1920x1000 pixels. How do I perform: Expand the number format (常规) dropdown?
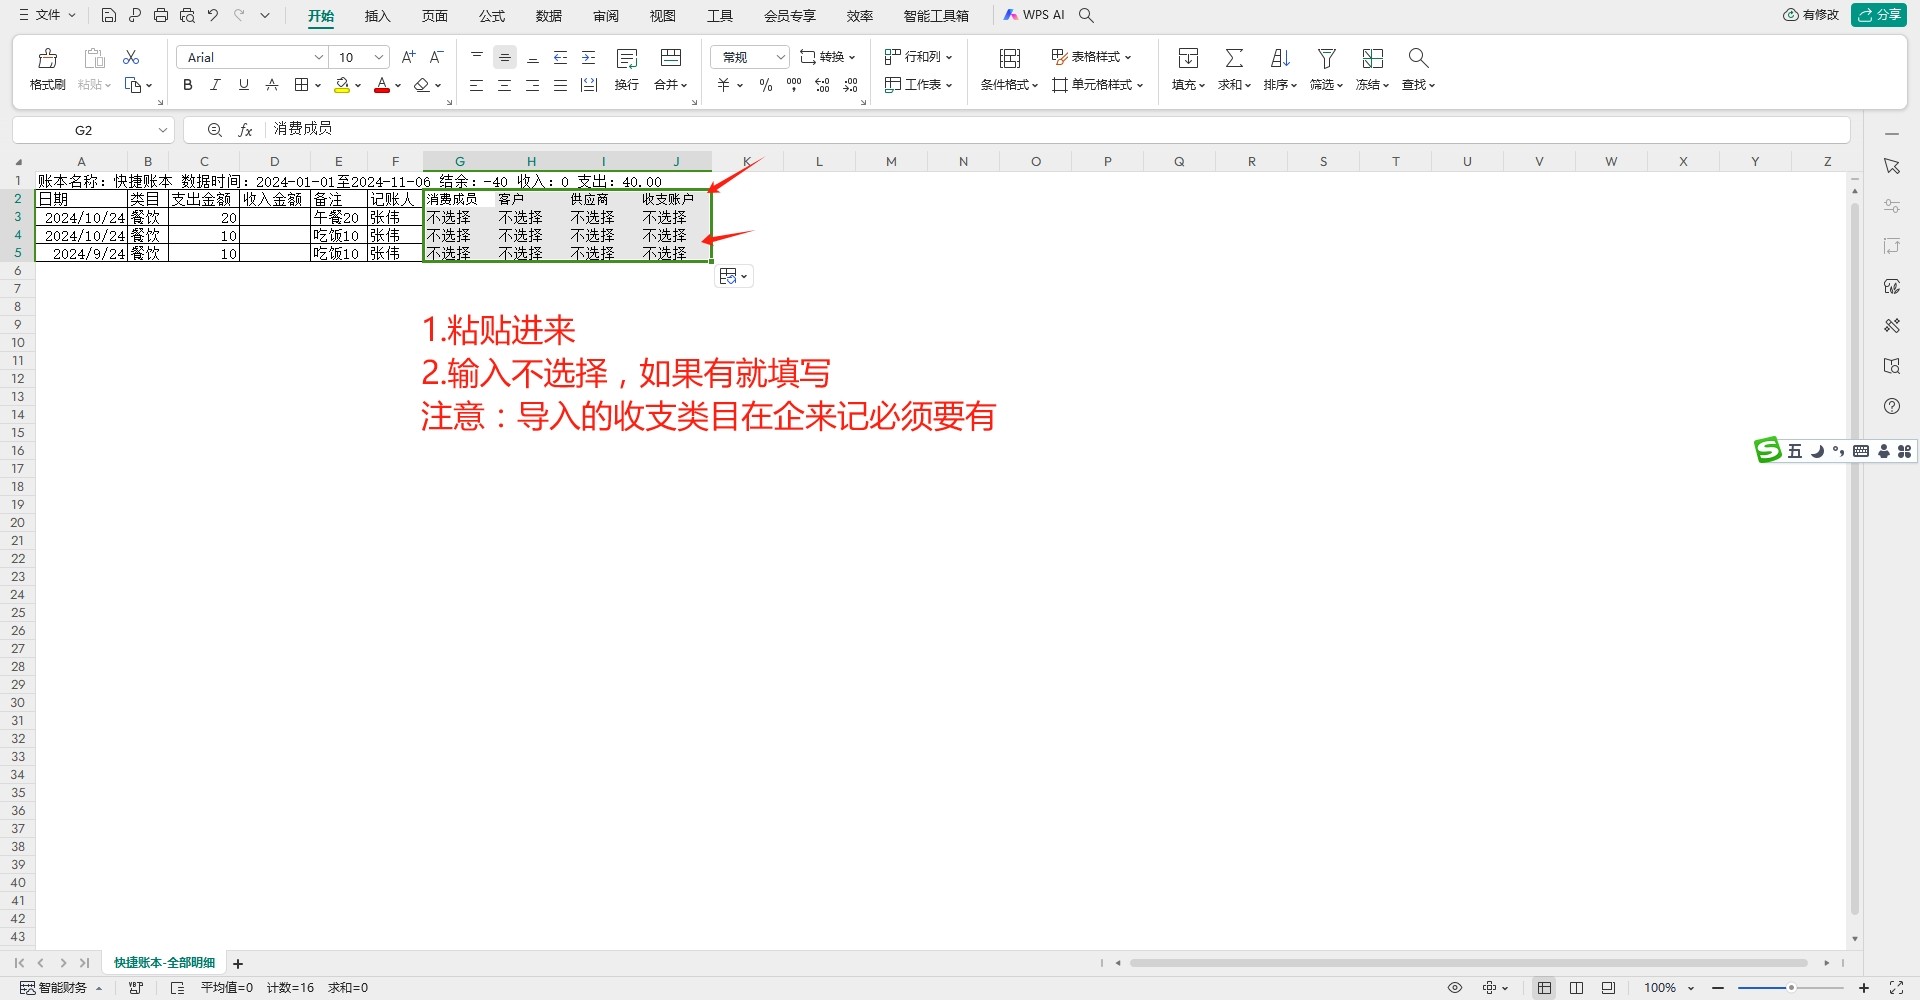click(x=780, y=58)
